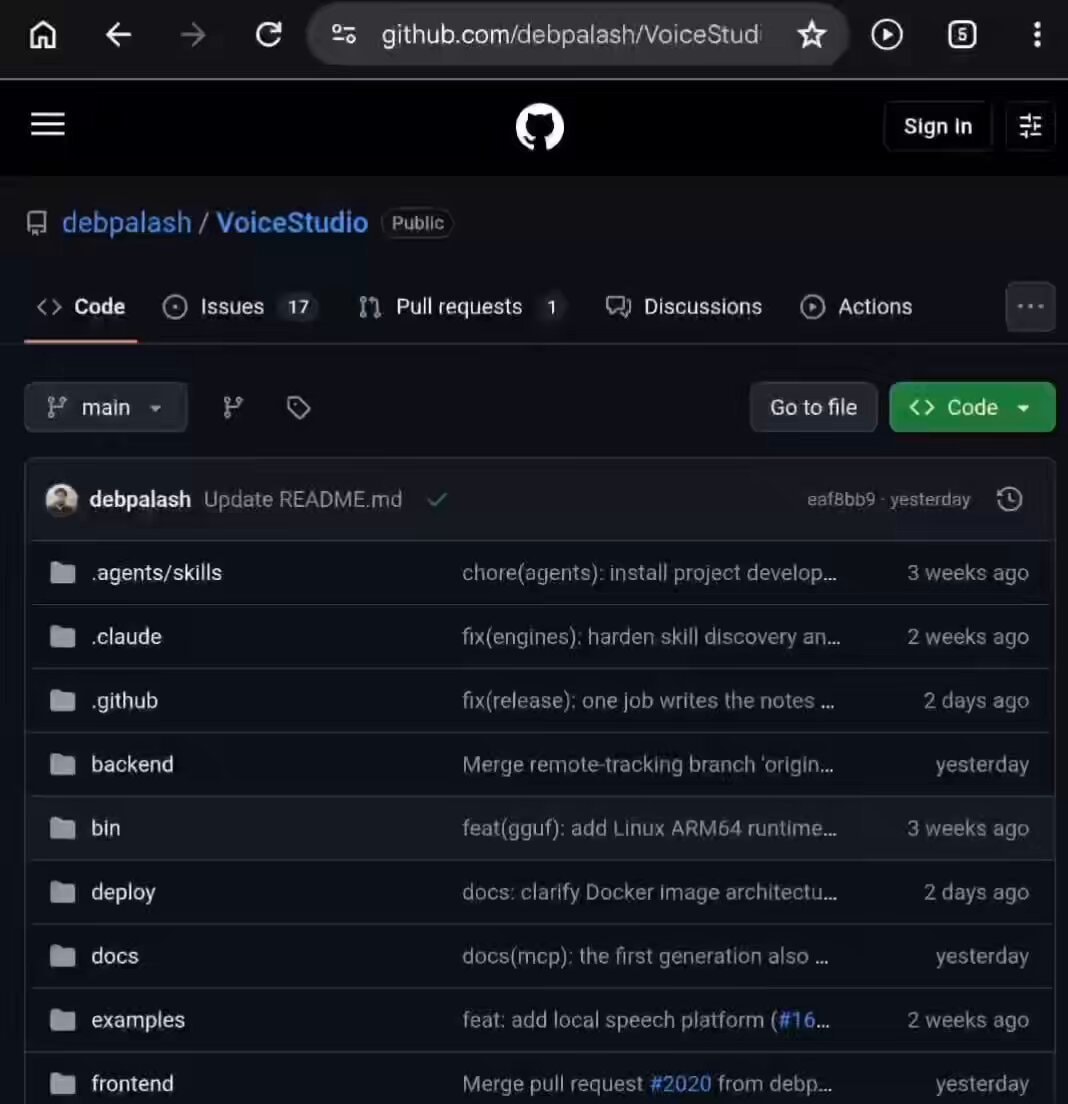Image resolution: width=1068 pixels, height=1104 pixels.
Task: Open the main branch selector dropdown
Action: pyautogui.click(x=106, y=407)
